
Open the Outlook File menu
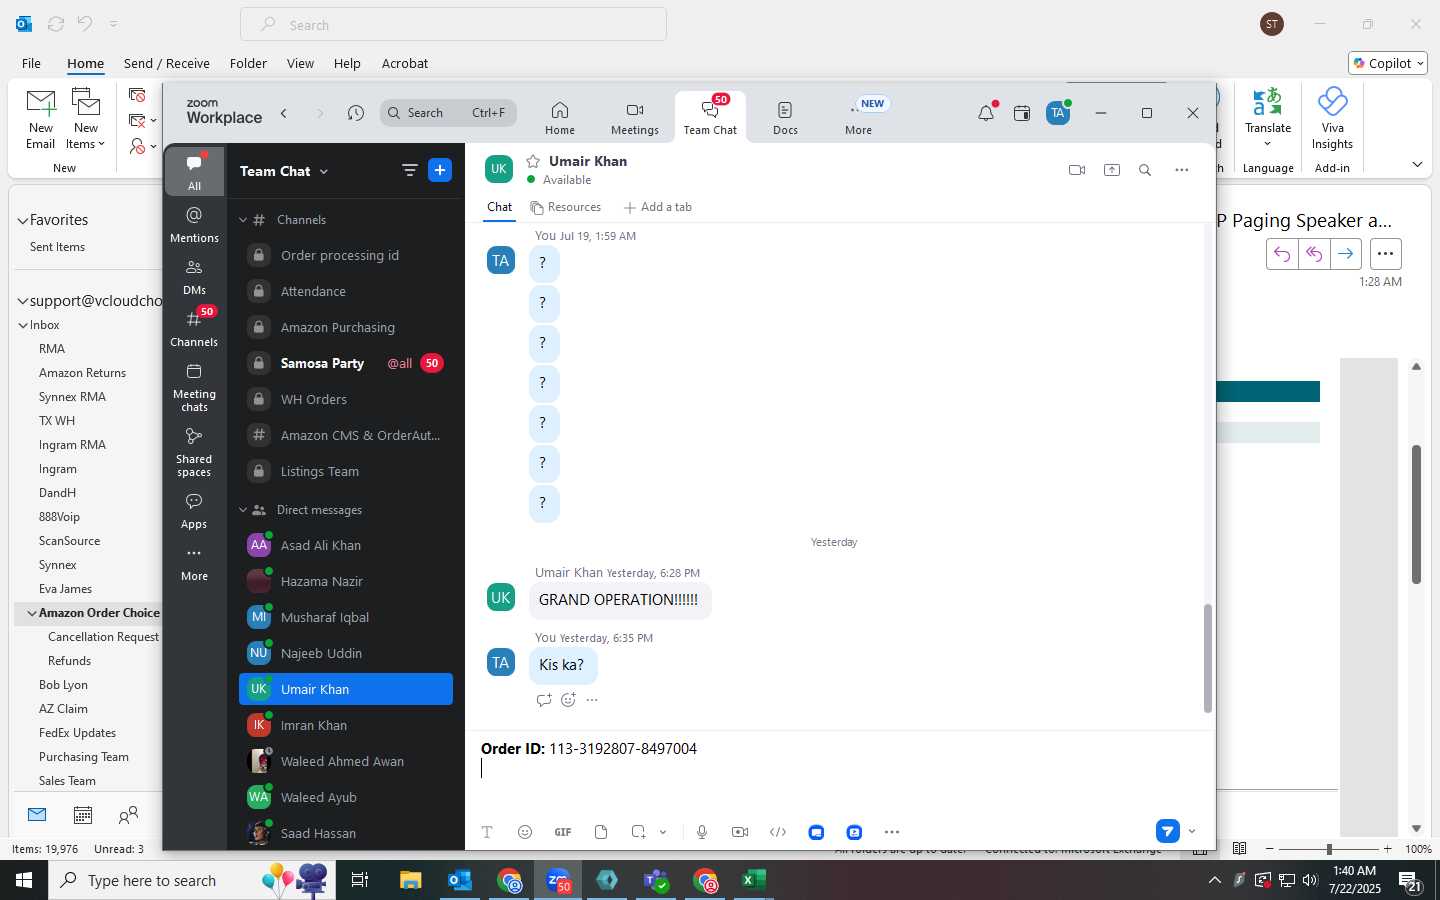coord(31,63)
